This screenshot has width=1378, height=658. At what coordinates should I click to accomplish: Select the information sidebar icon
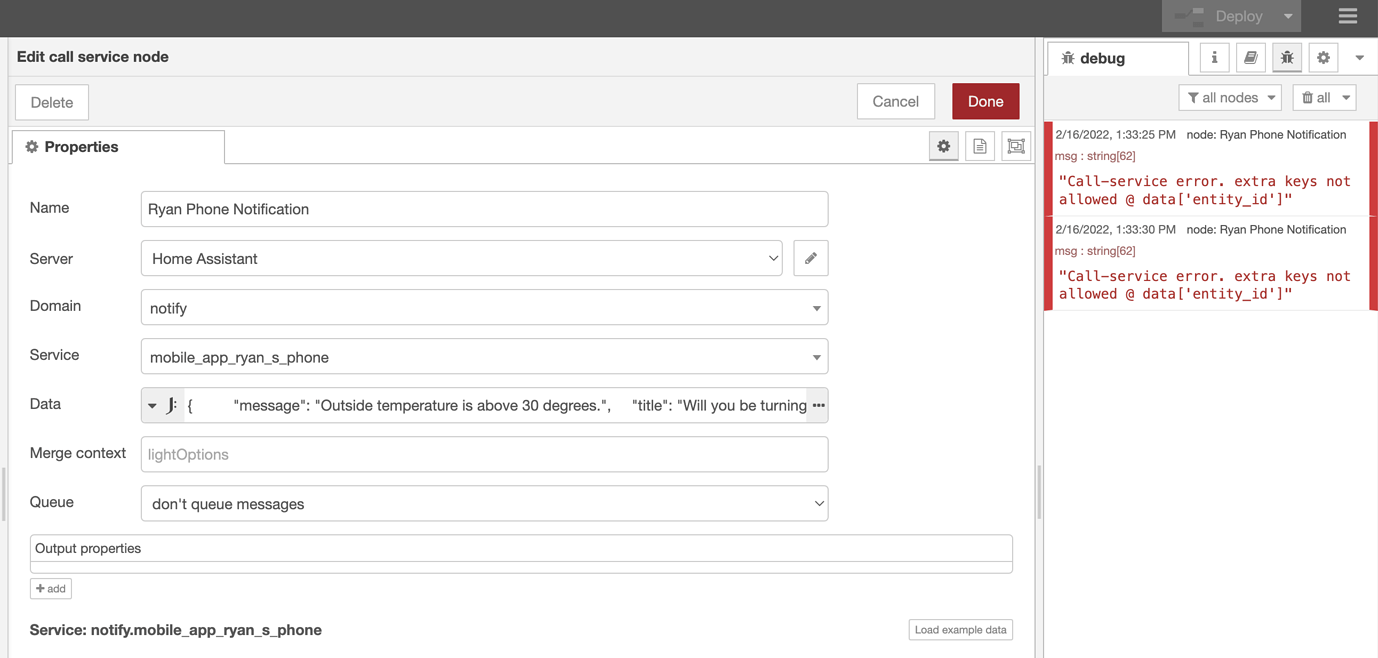coord(1213,57)
